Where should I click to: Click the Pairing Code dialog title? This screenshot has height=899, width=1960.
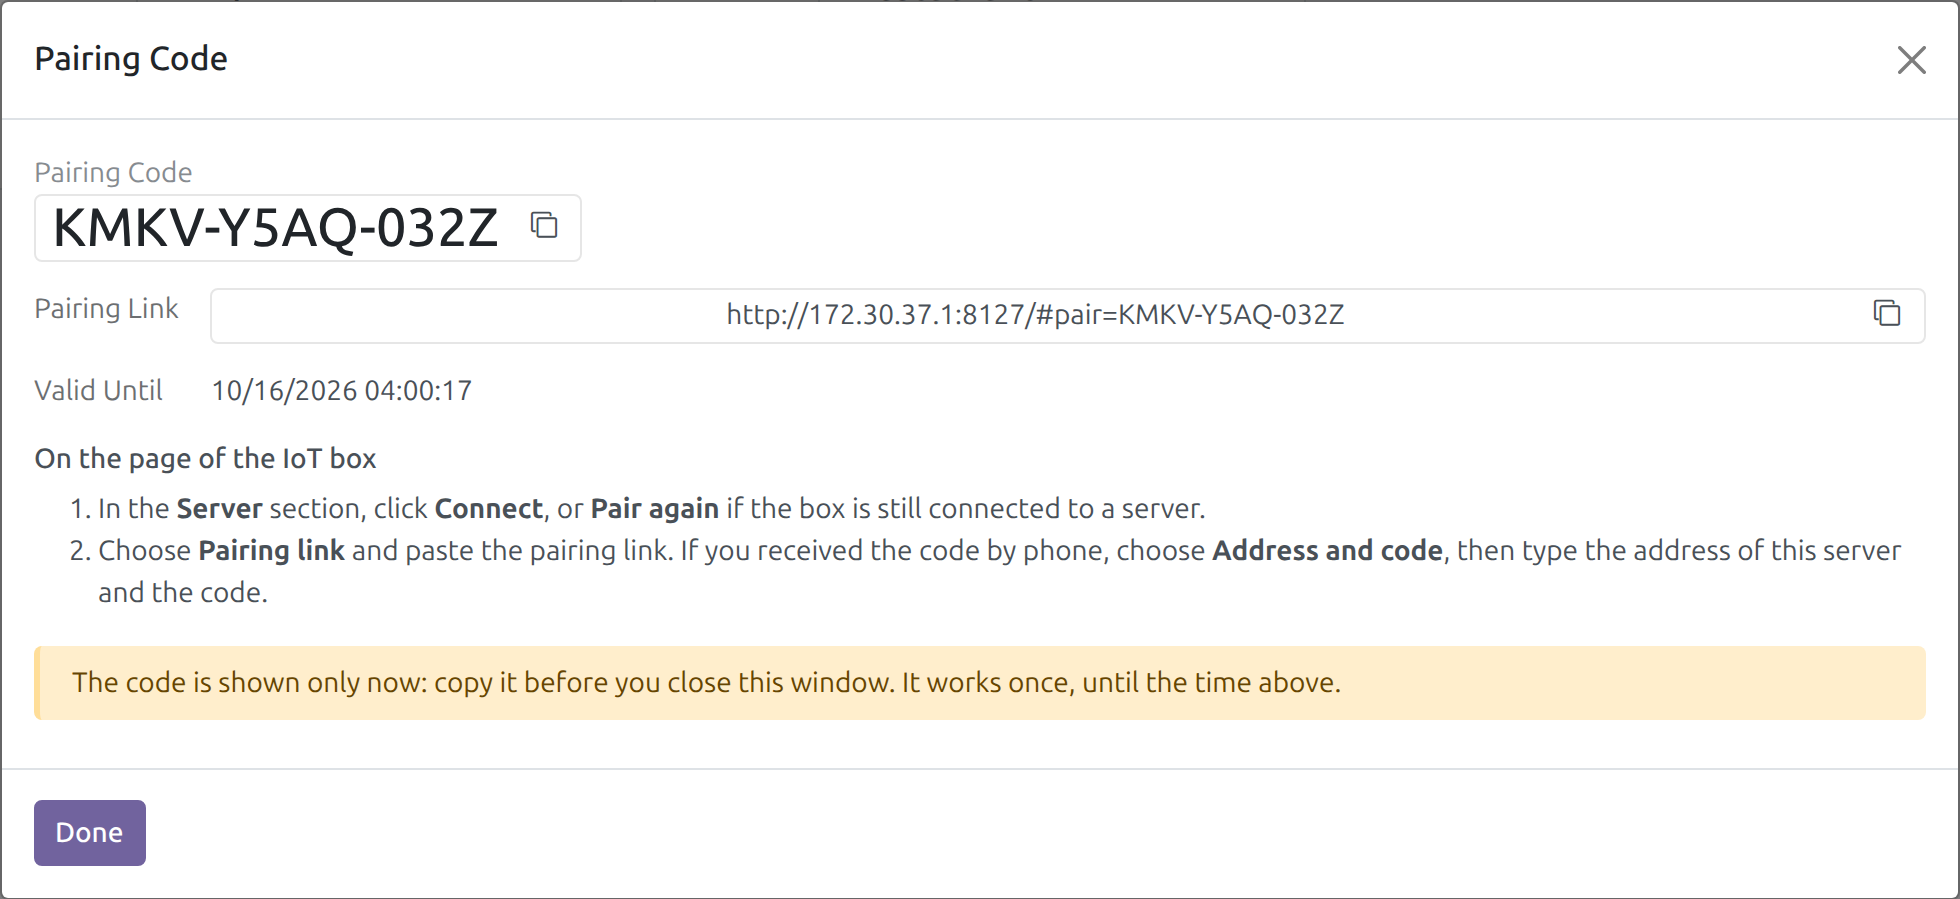click(x=131, y=59)
